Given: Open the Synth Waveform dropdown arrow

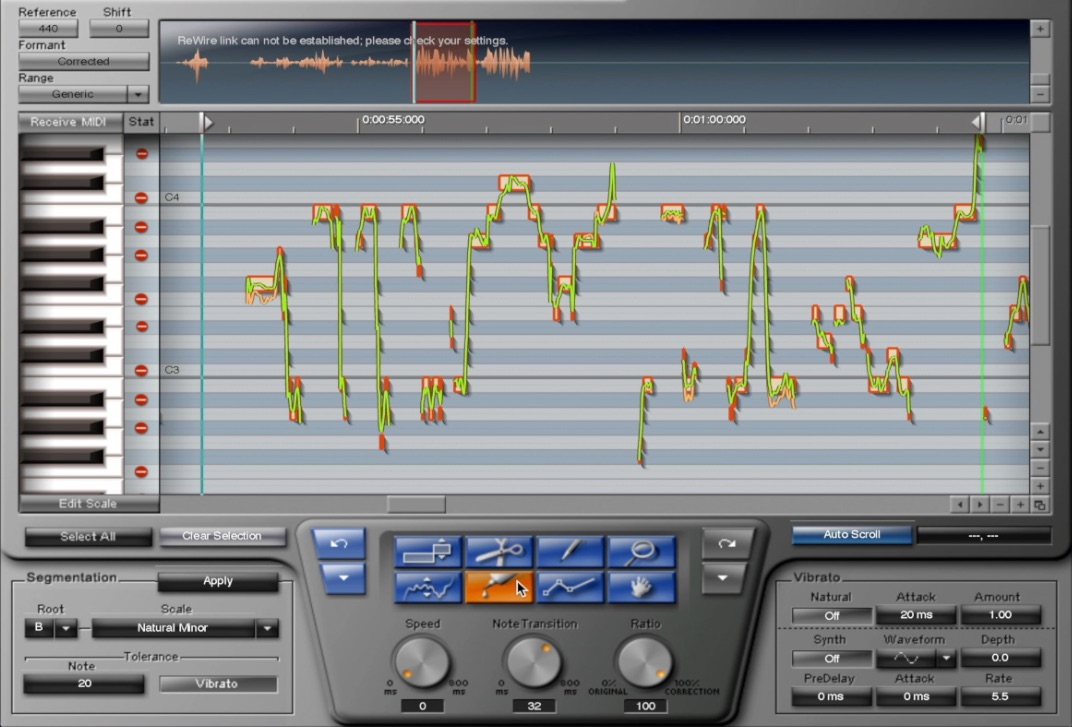Looking at the screenshot, I should (x=946, y=659).
